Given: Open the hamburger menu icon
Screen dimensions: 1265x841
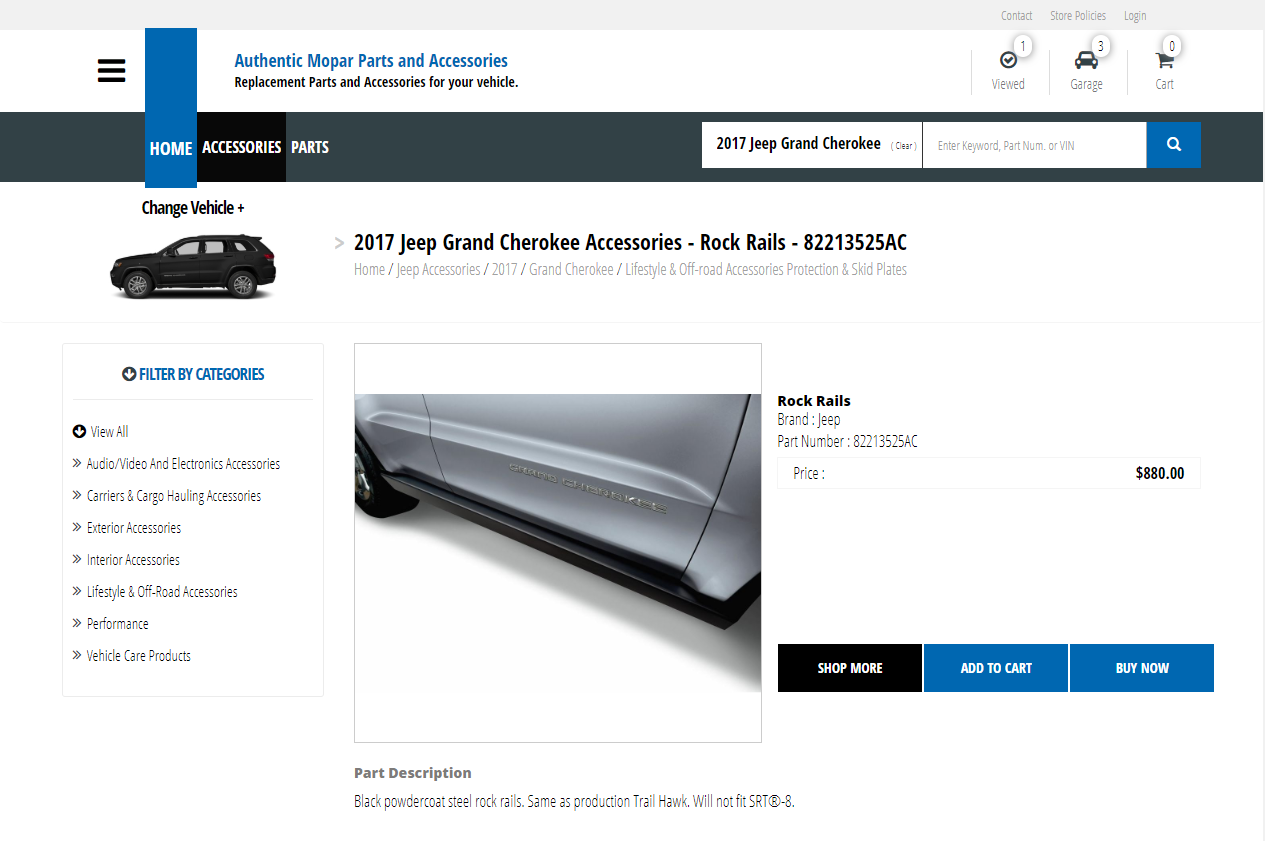Looking at the screenshot, I should click(111, 71).
